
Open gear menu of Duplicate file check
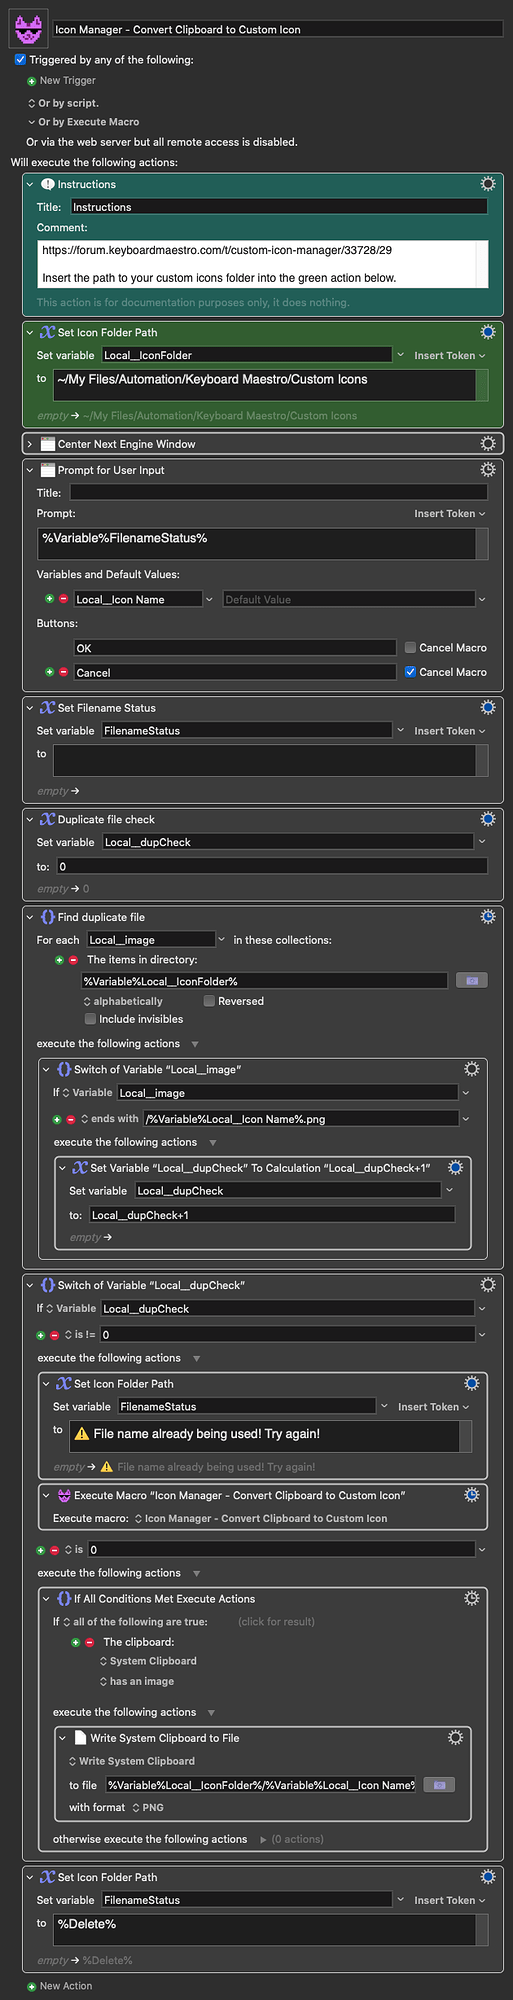pos(488,819)
